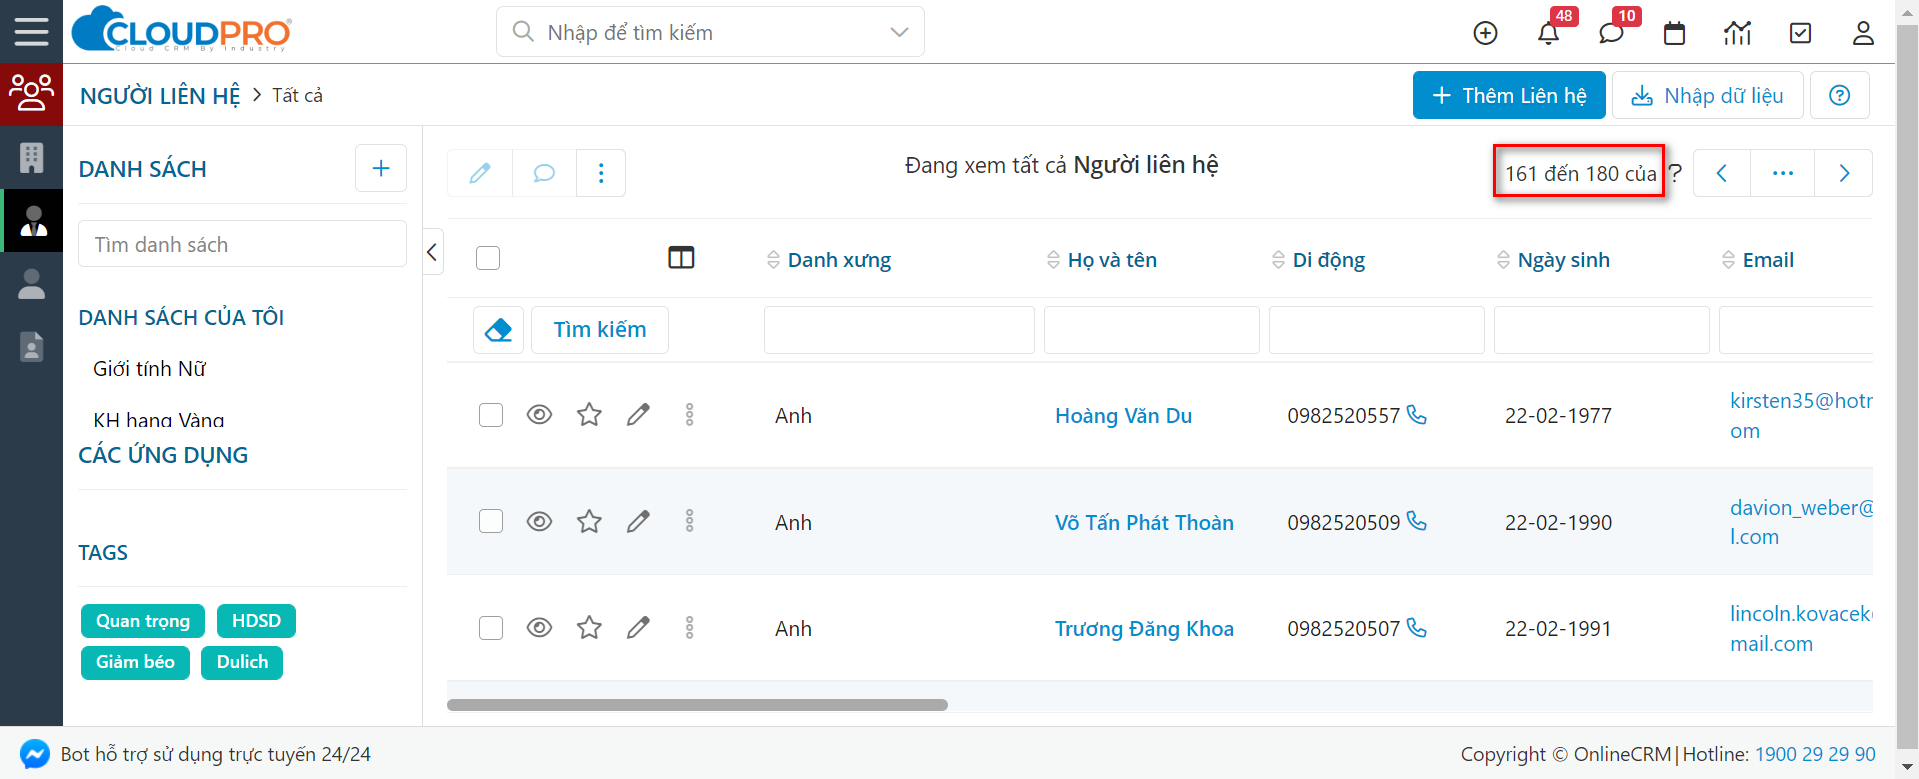The width and height of the screenshot is (1919, 779).
Task: Open the reports chart icon
Action: pyautogui.click(x=1737, y=33)
